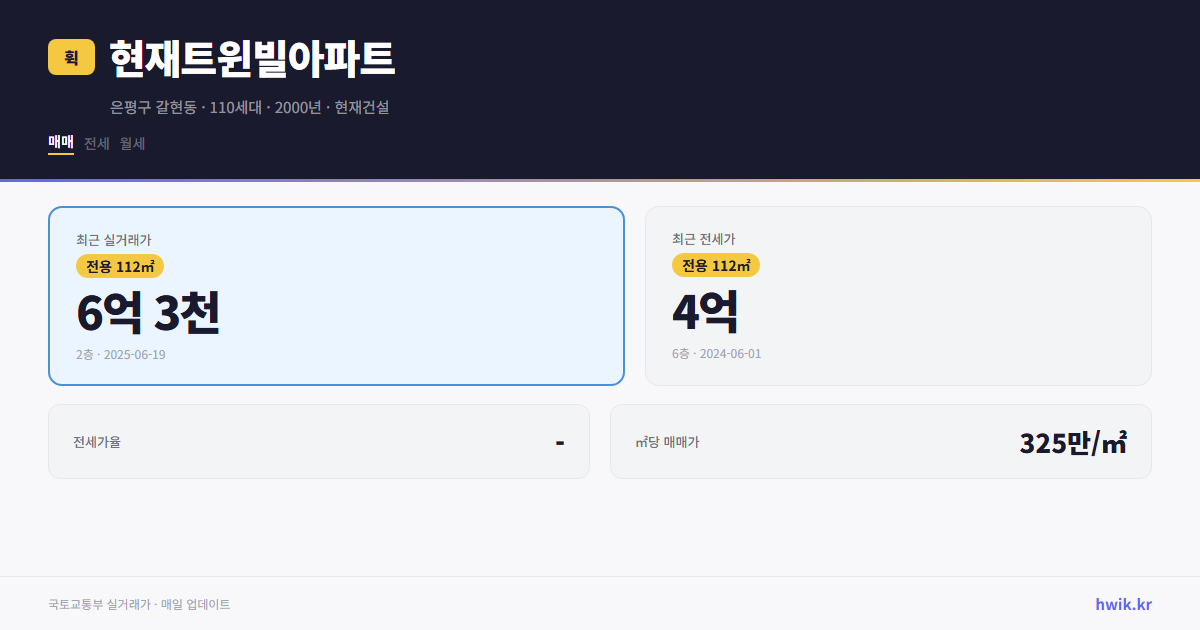1200x630 pixels.
Task: Click the ㎡당 매매가 card
Action: (x=879, y=441)
